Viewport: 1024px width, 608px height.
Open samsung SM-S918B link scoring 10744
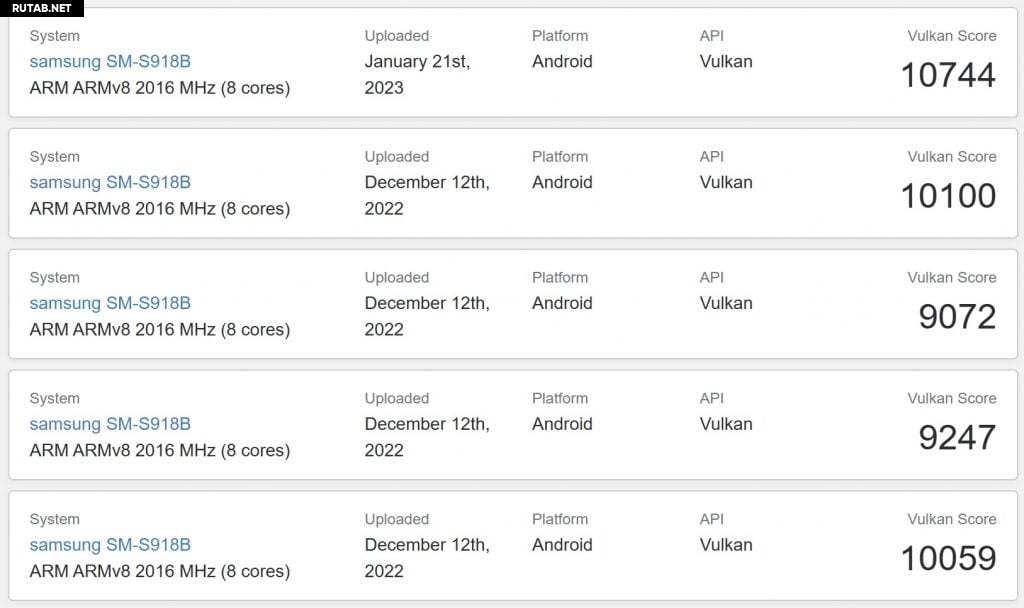pyautogui.click(x=110, y=61)
